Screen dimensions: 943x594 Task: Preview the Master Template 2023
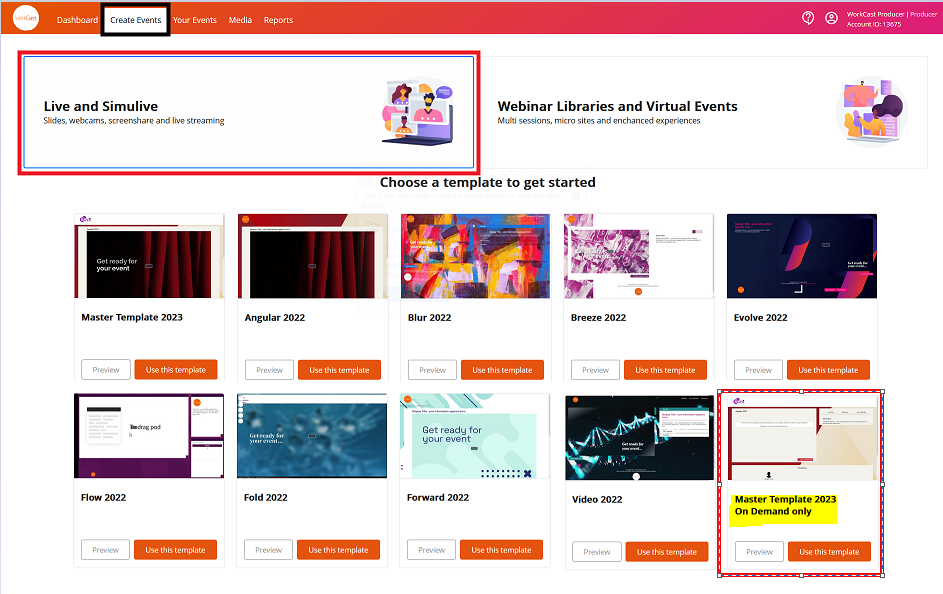pos(106,370)
